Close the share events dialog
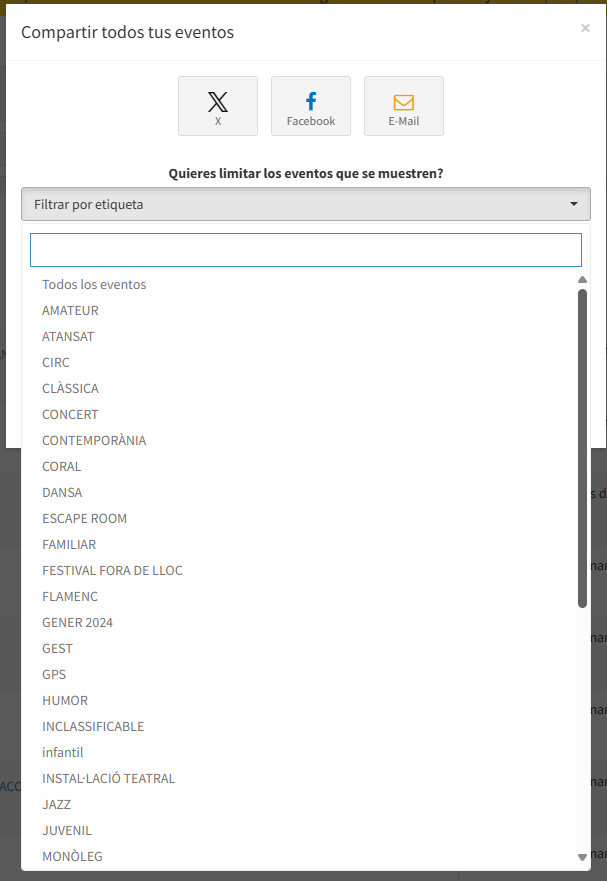The image size is (607, 881). (585, 29)
